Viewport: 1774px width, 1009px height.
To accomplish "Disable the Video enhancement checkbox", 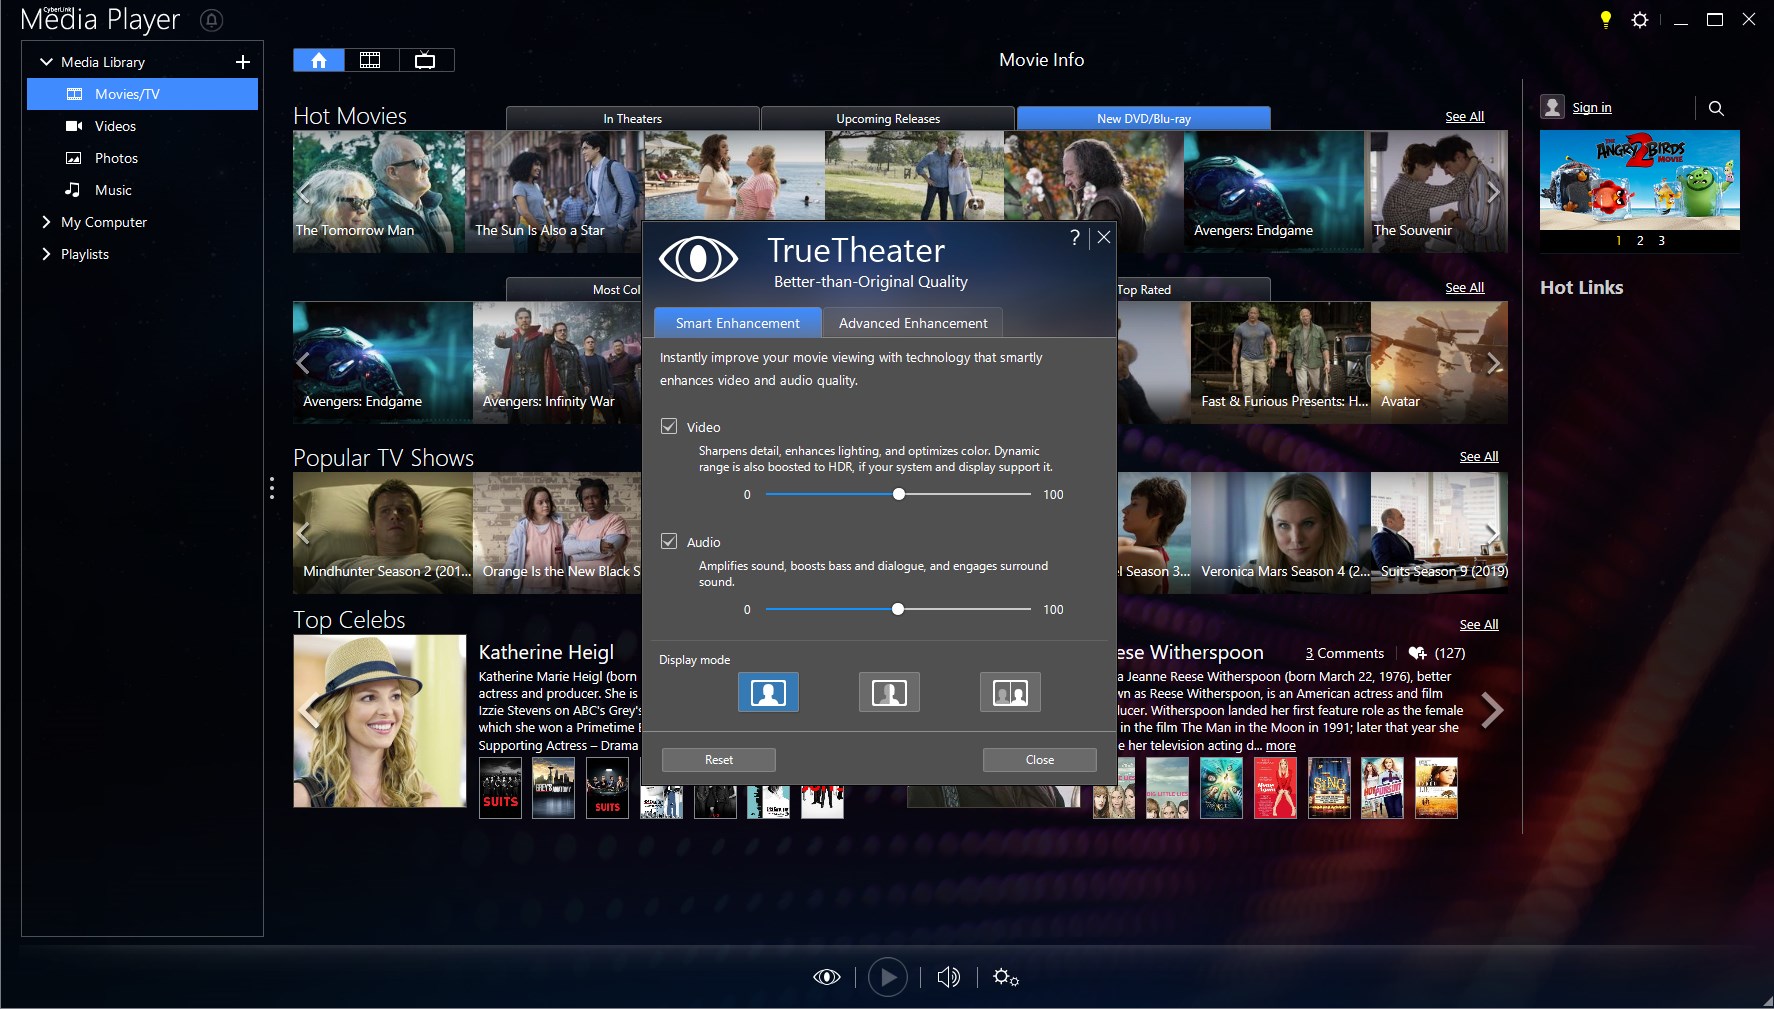I will tap(668, 426).
